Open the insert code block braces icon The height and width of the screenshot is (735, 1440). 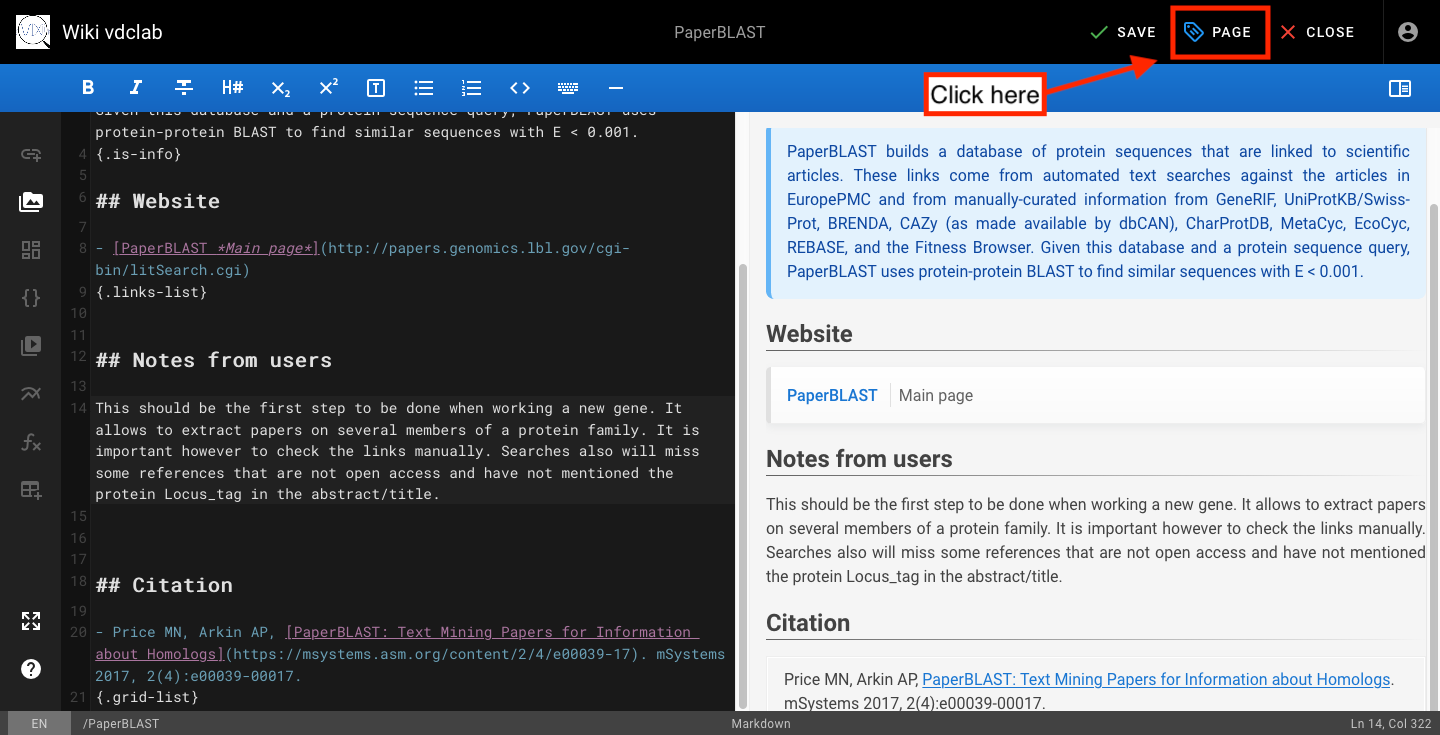click(x=31, y=298)
